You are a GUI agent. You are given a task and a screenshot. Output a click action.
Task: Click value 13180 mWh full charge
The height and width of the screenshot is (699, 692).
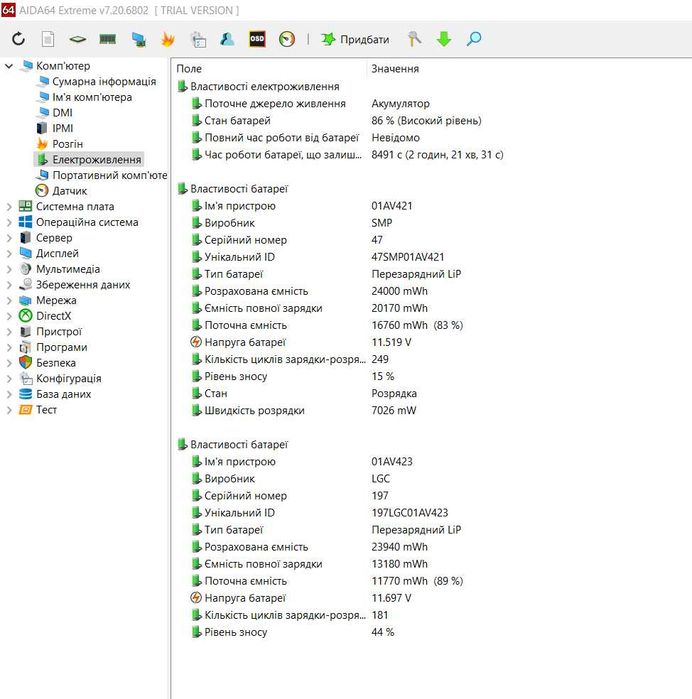click(x=400, y=564)
